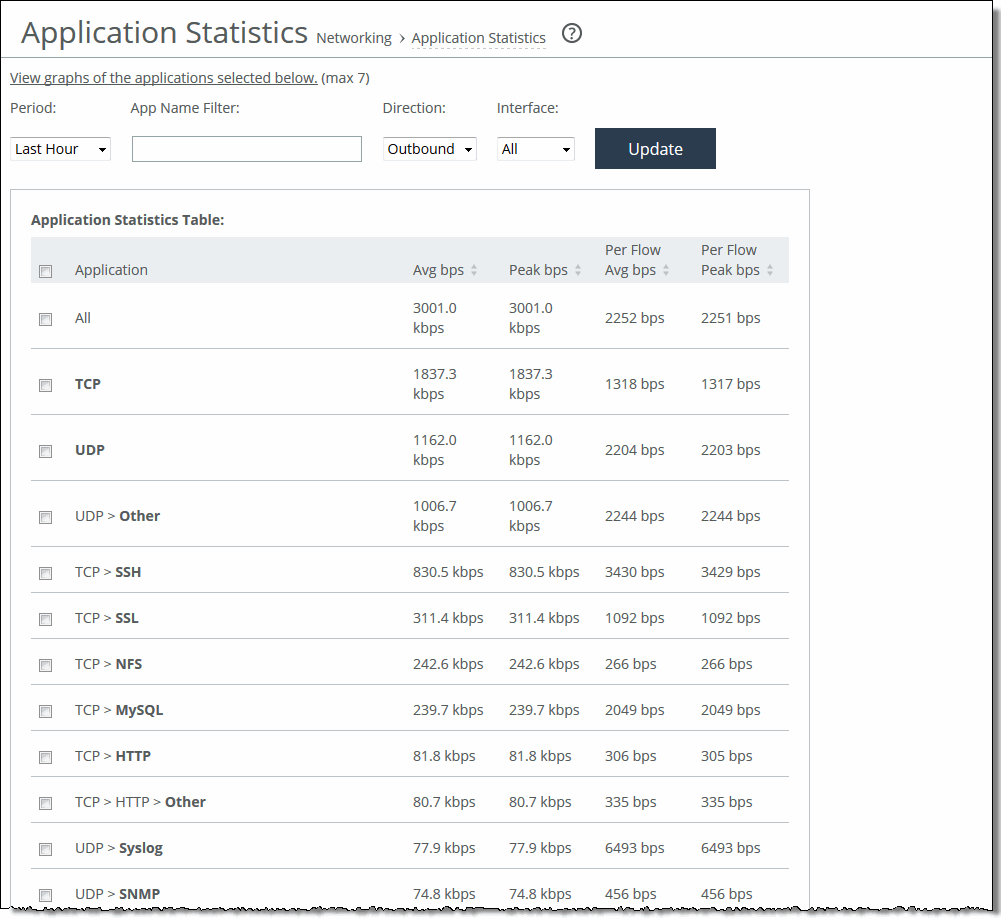This screenshot has height=919, width=1001.
Task: Enable the TCP > SSH row checkbox
Action: (x=45, y=573)
